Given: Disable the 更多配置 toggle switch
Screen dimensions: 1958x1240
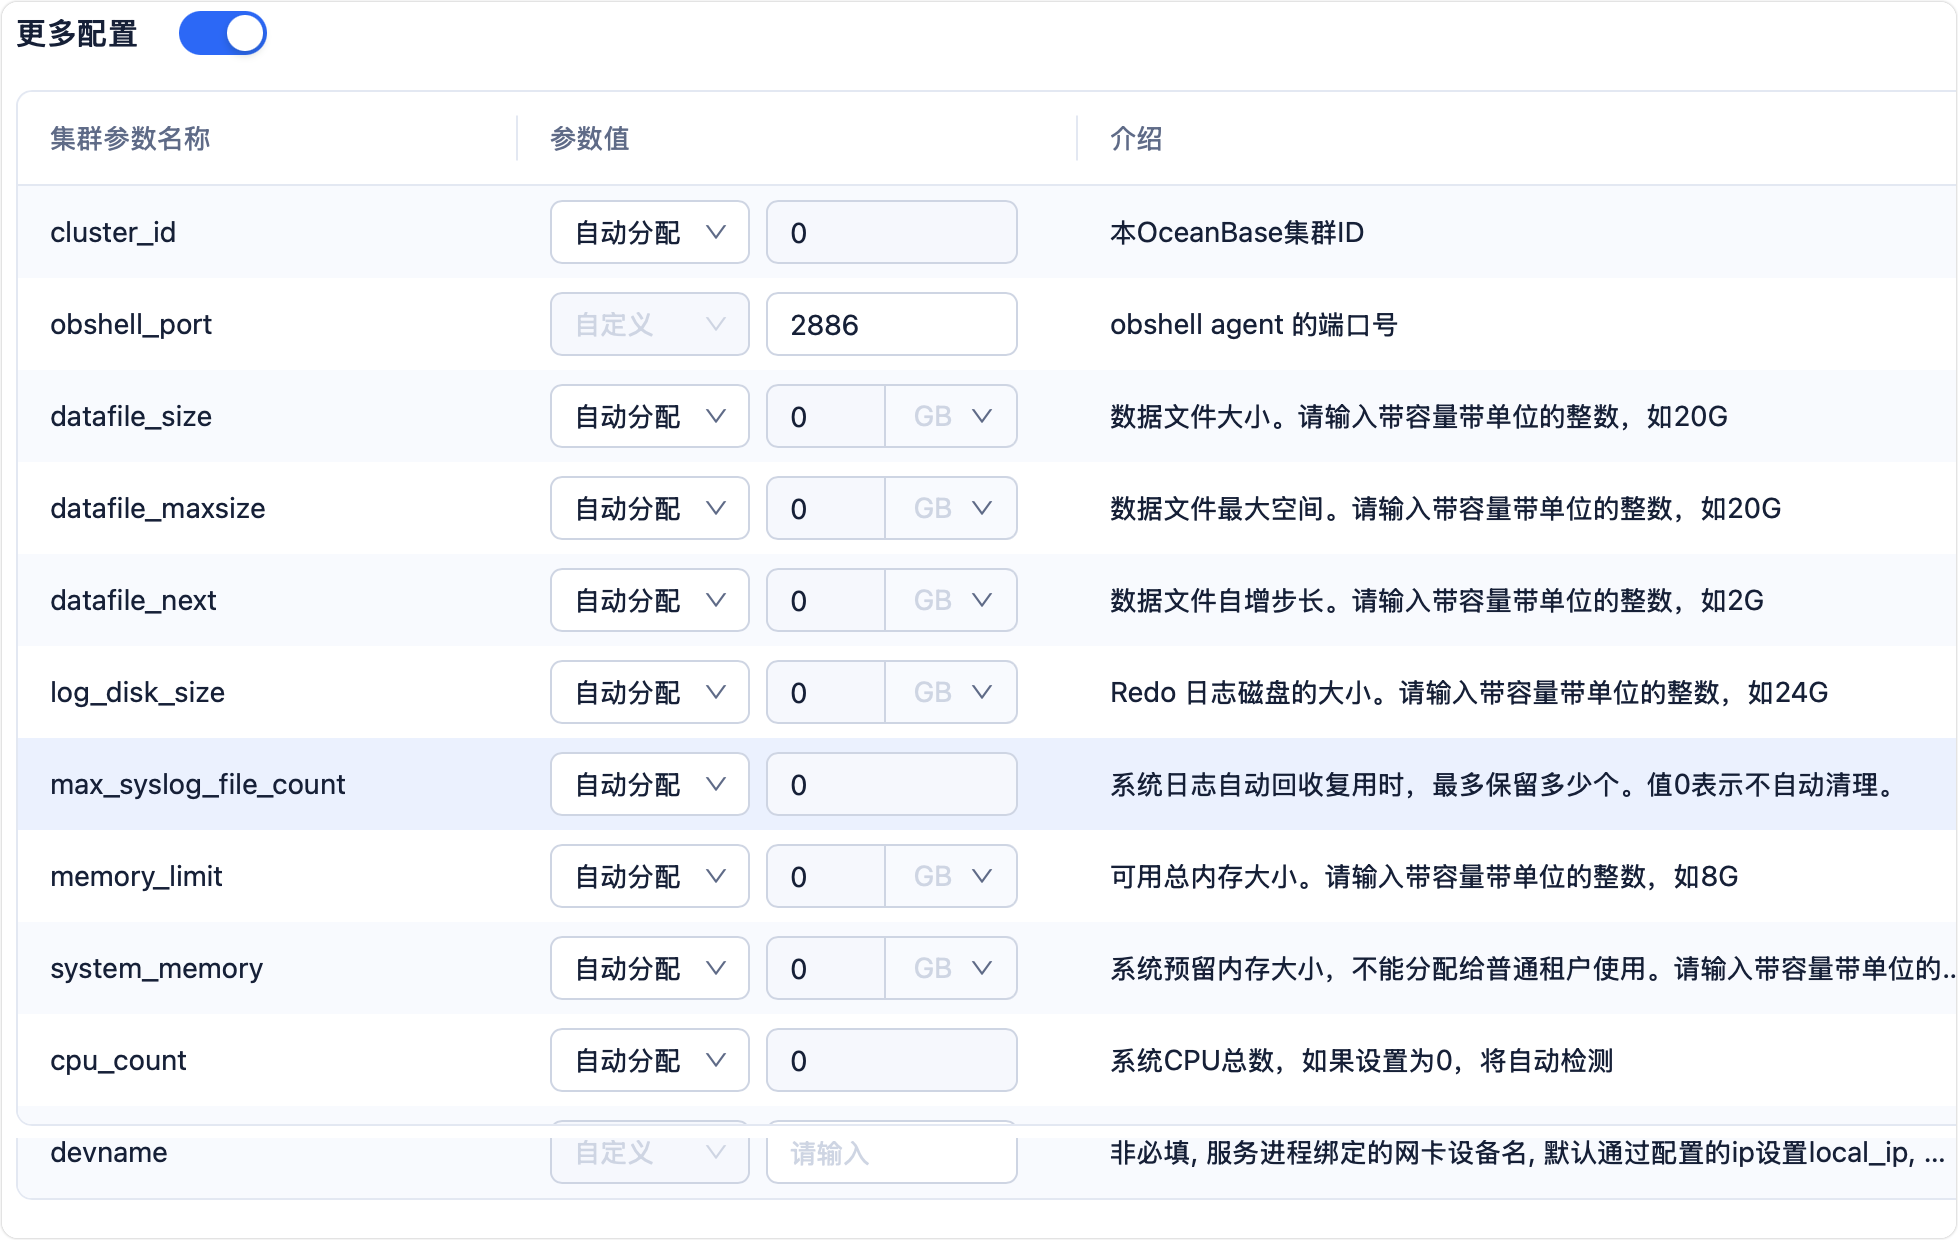Looking at the screenshot, I should point(222,32).
